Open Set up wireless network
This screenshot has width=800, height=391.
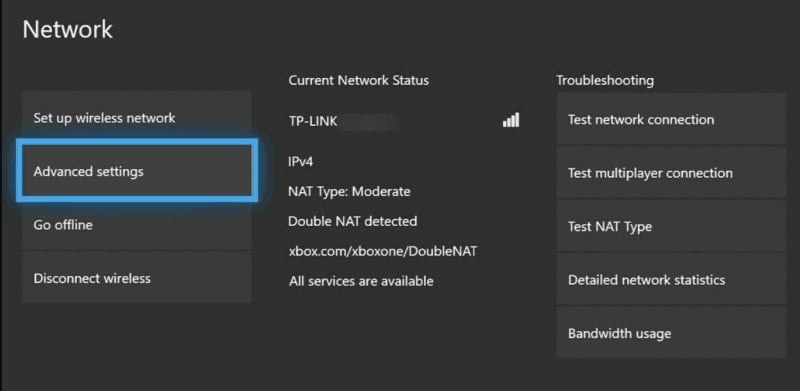tap(137, 118)
